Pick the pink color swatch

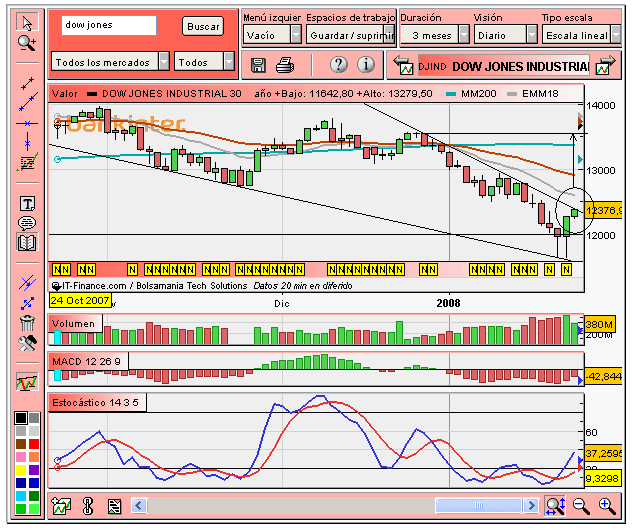[21, 457]
